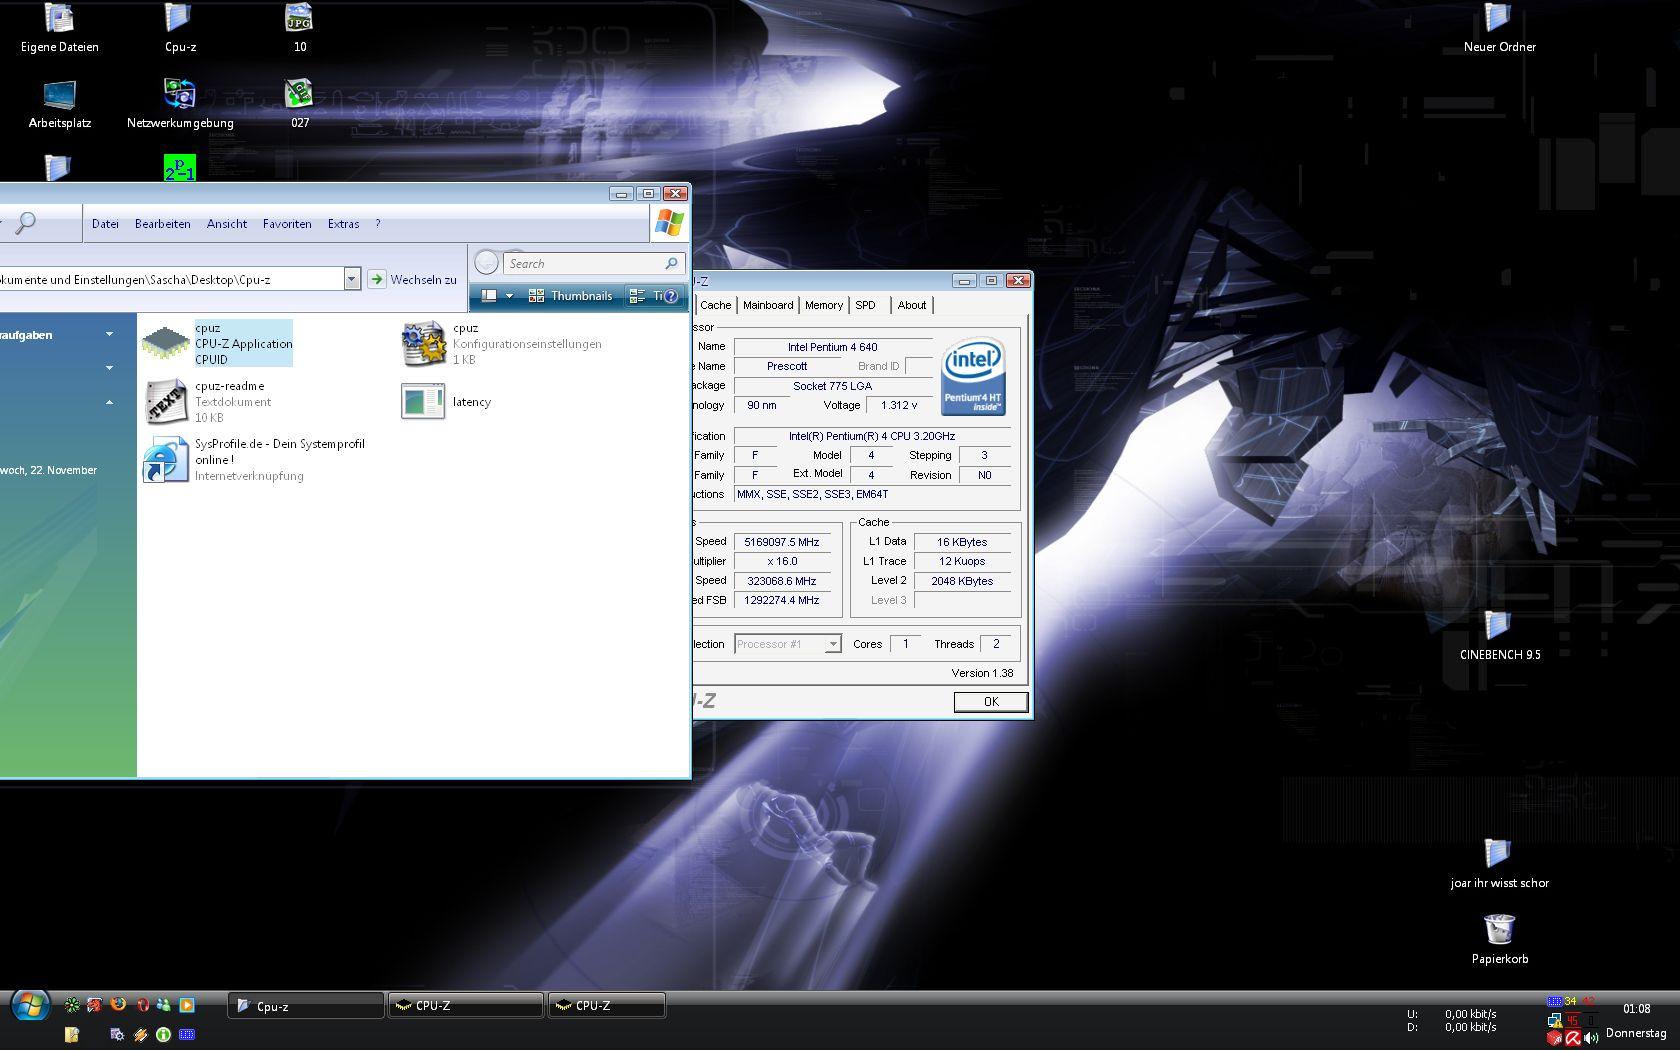The height and width of the screenshot is (1050, 1680).
Task: Open the latency file icon
Action: pos(423,401)
